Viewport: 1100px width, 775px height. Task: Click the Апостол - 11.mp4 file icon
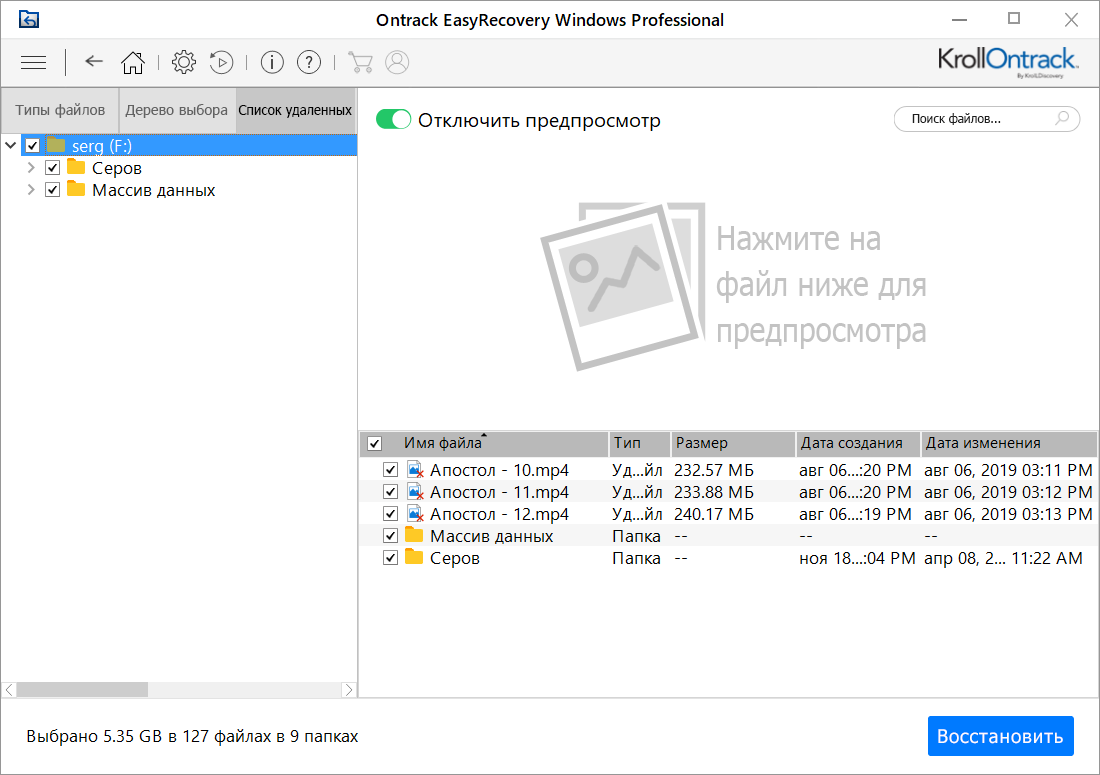tap(415, 492)
